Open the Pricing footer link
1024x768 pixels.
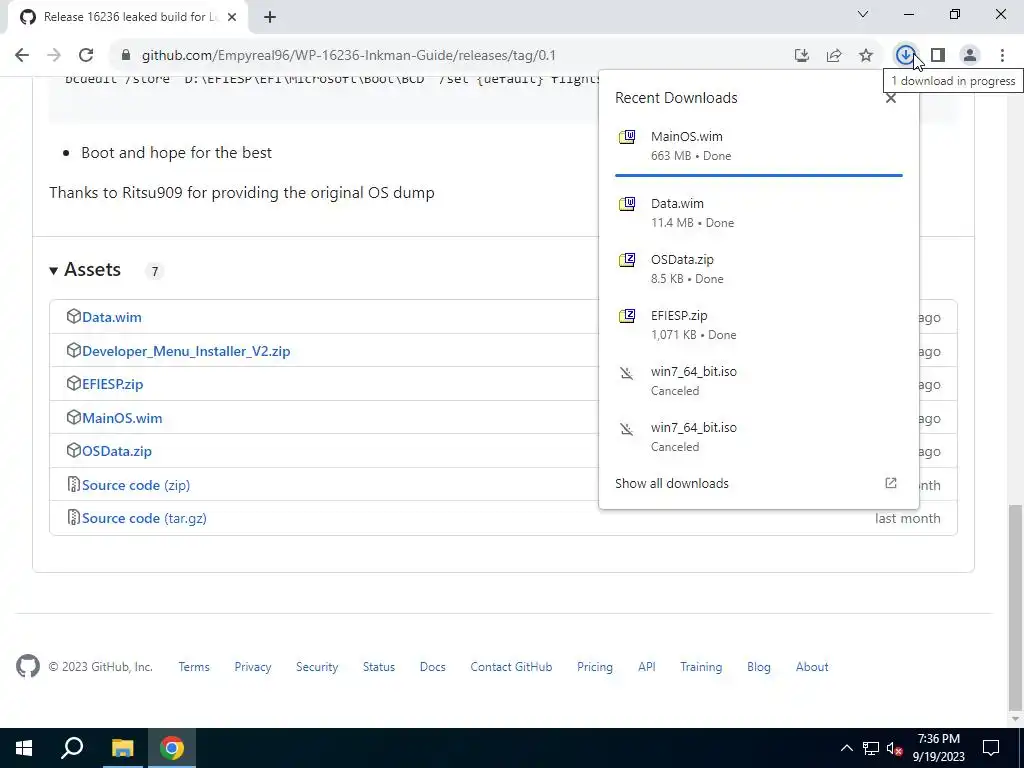tap(594, 667)
